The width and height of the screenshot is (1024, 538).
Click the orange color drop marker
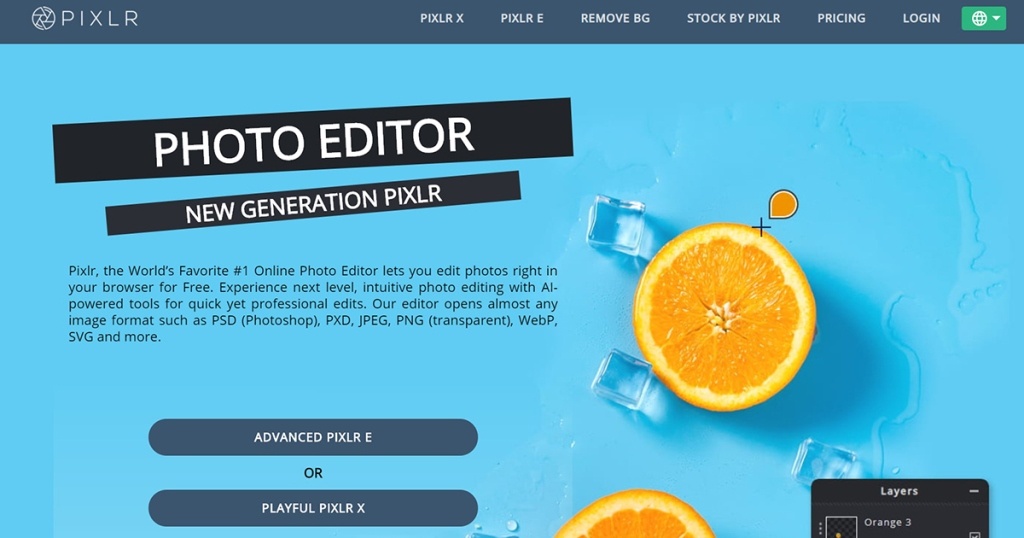783,204
